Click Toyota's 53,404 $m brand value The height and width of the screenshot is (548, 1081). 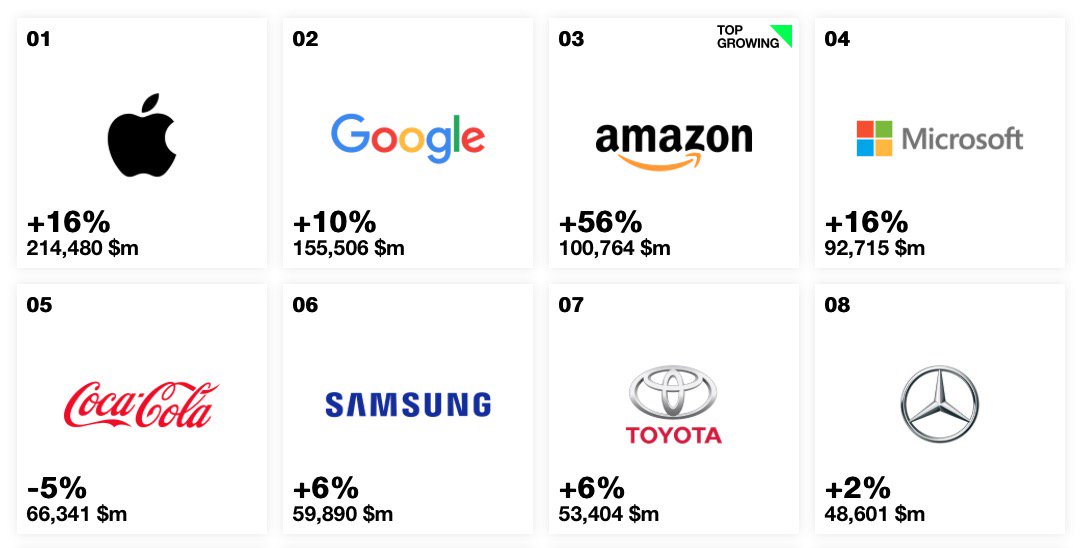[x=608, y=514]
